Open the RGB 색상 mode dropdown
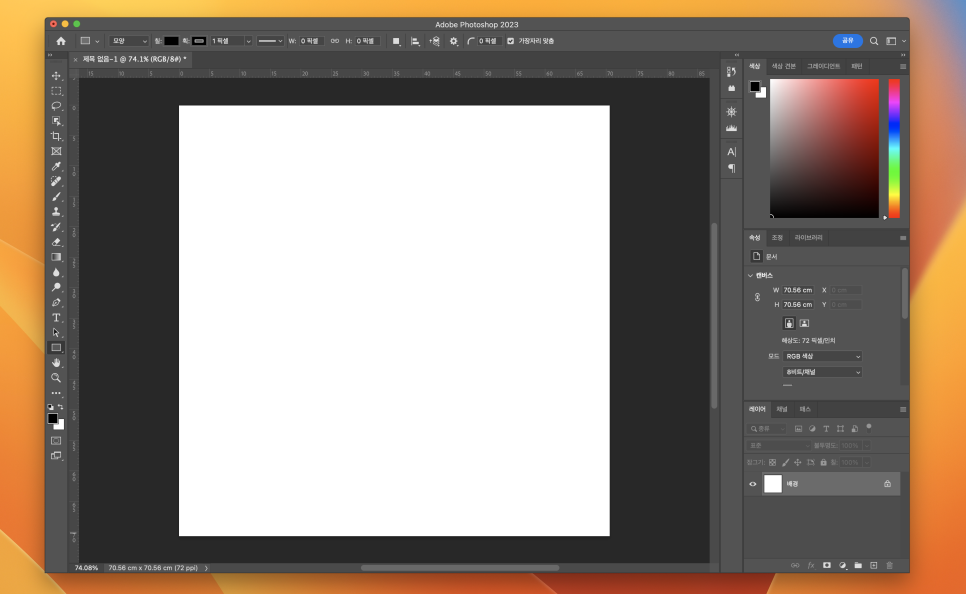This screenshot has width=966, height=594. point(822,356)
